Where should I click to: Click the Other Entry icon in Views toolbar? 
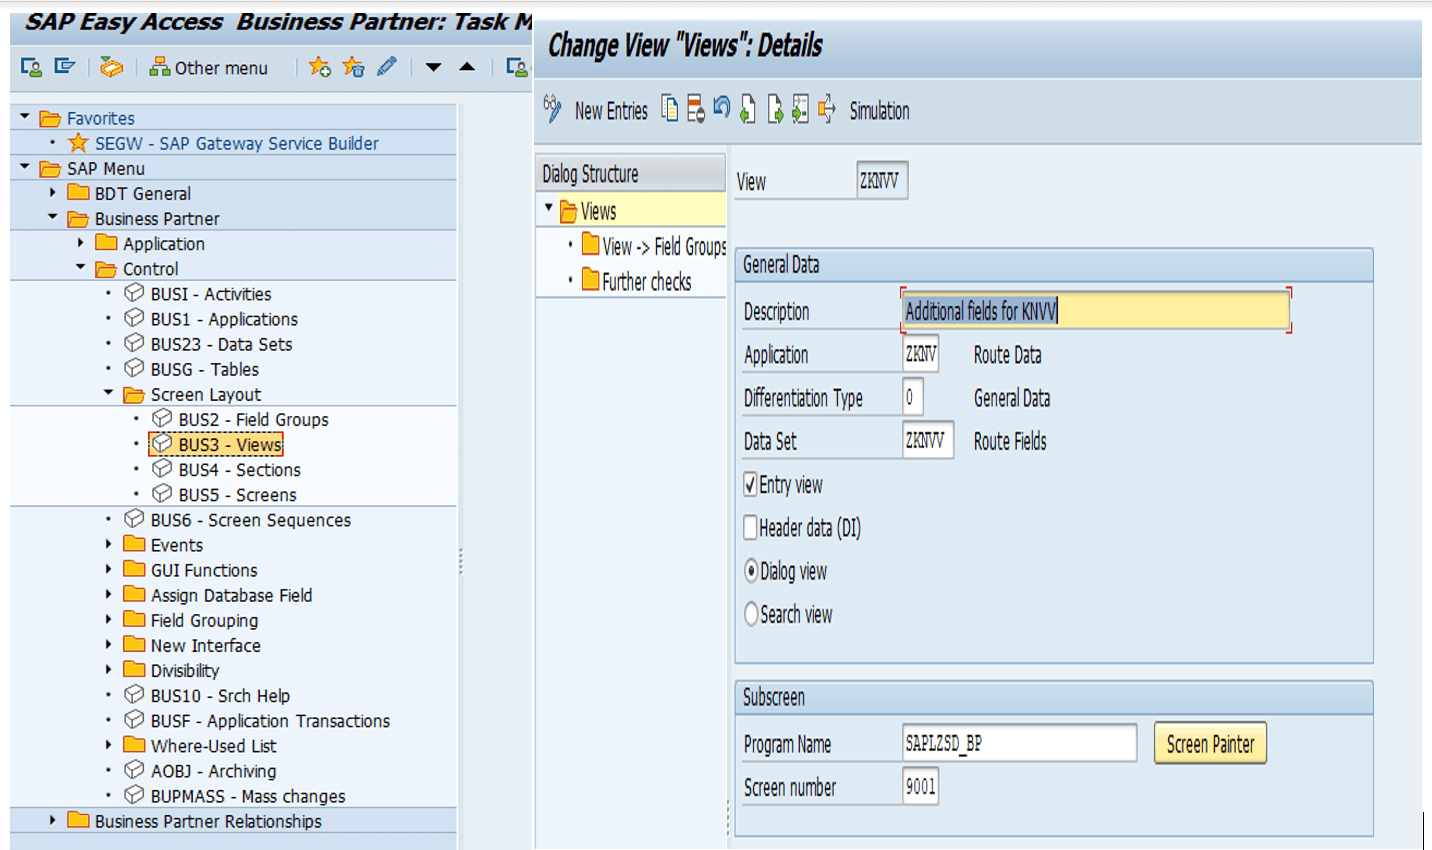click(800, 109)
